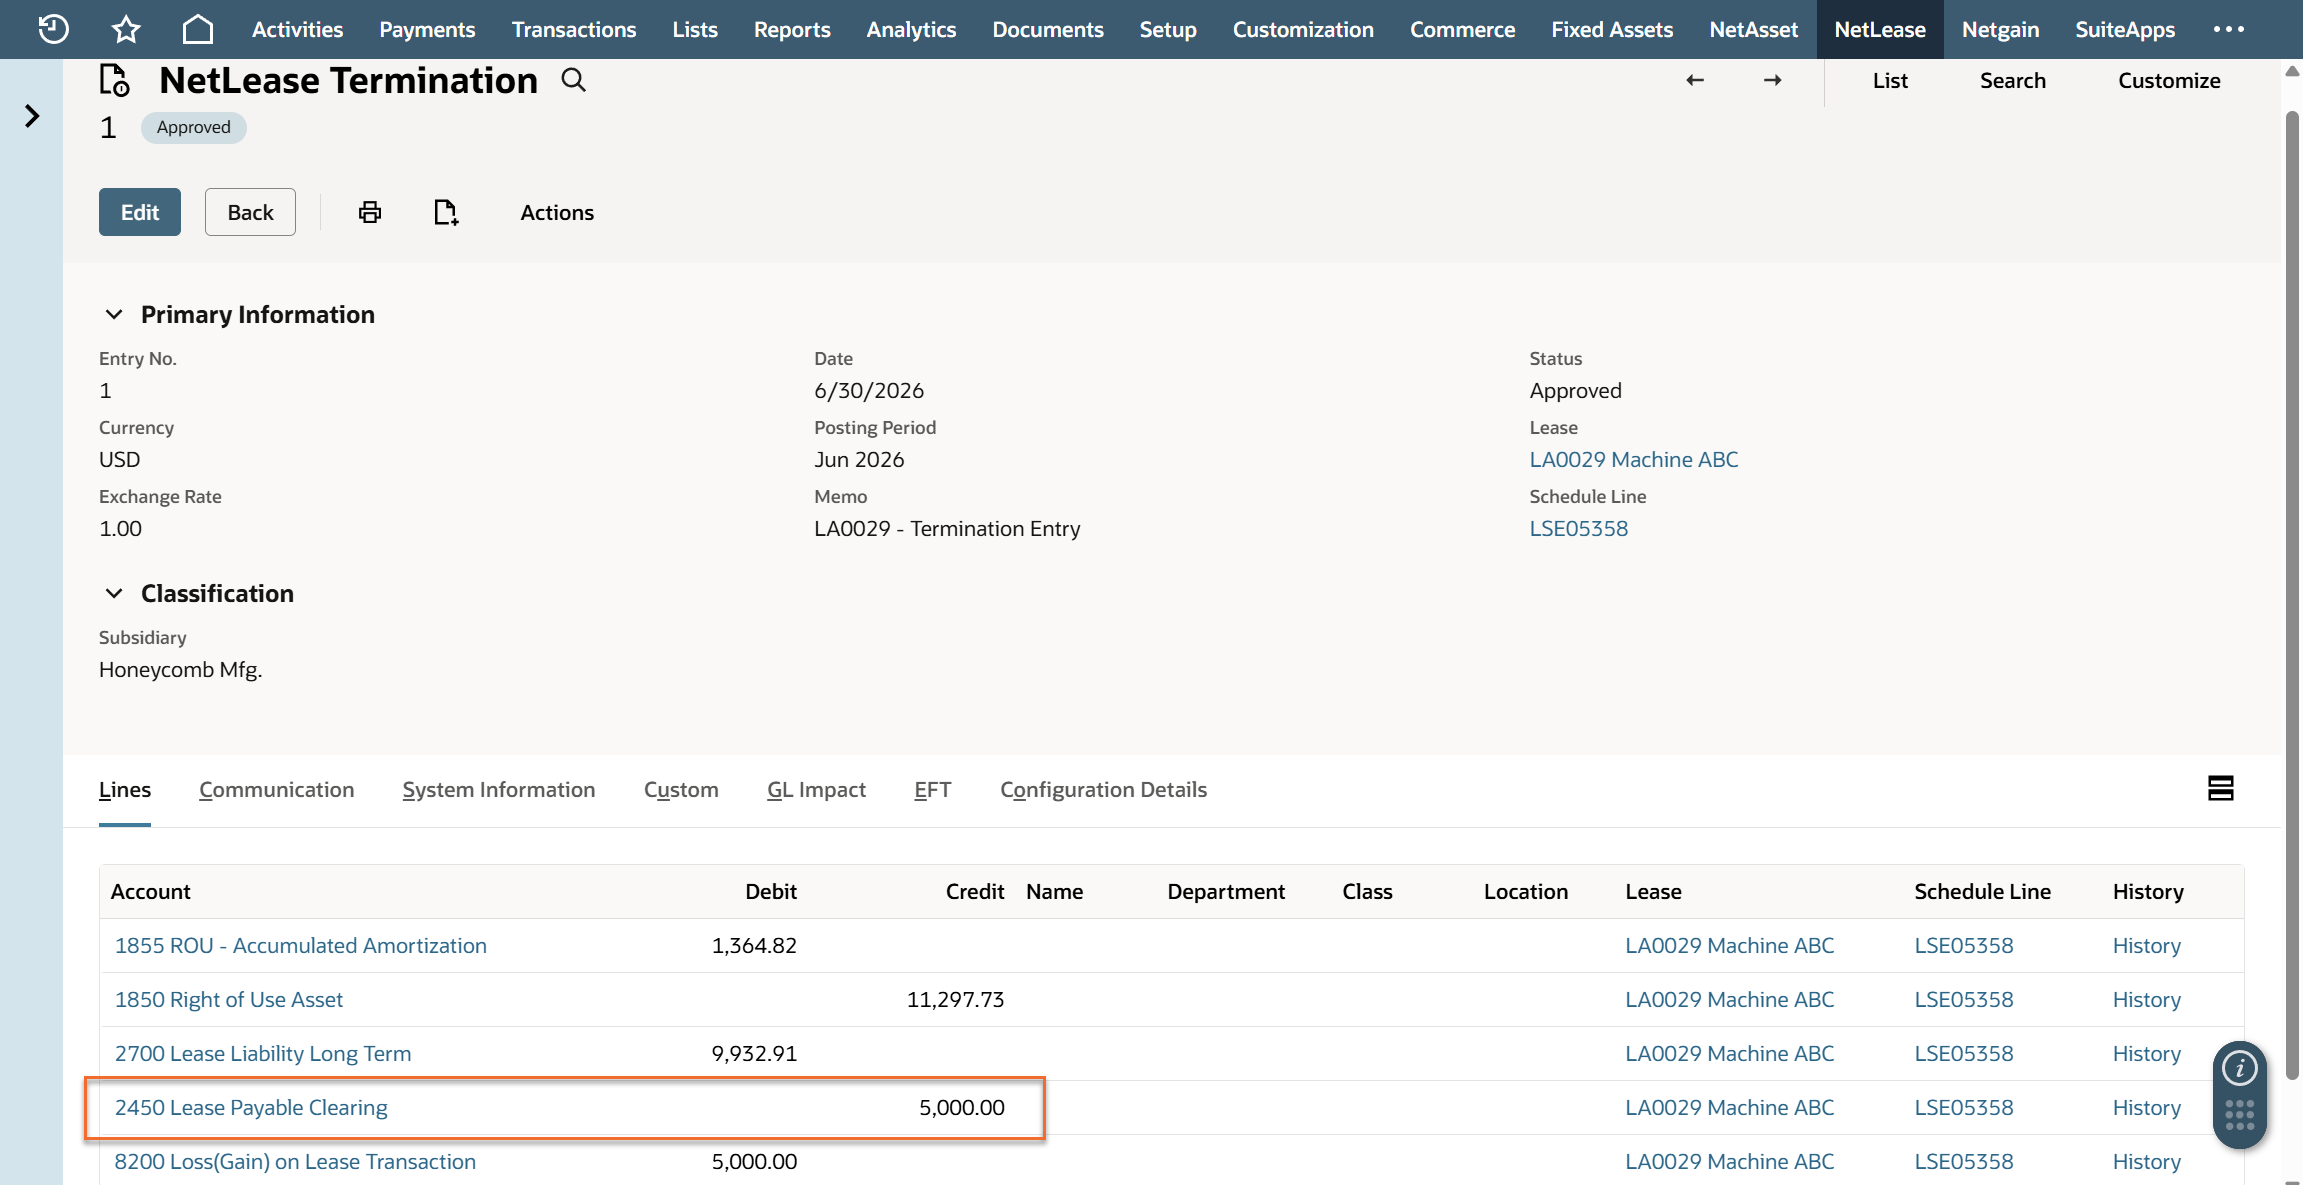This screenshot has width=2303, height=1185.
Task: Go to next record arrow
Action: [1772, 80]
